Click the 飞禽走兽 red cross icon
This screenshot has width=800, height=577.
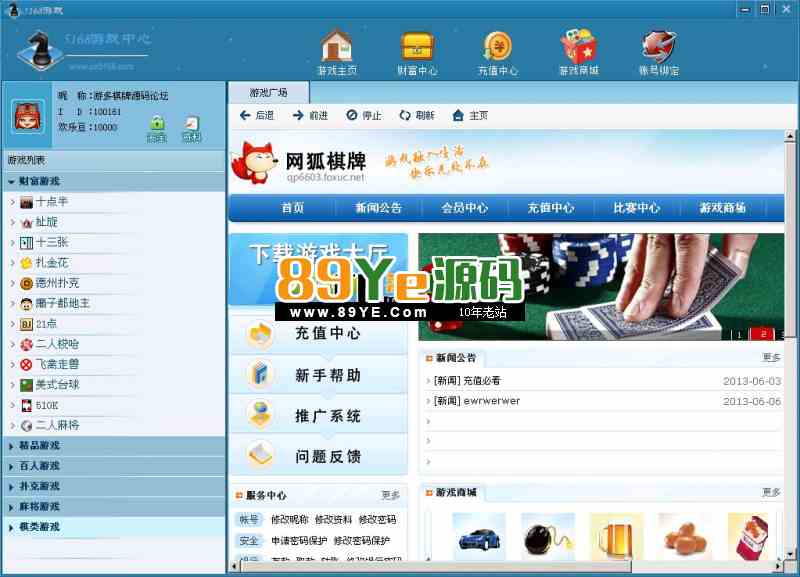26,365
